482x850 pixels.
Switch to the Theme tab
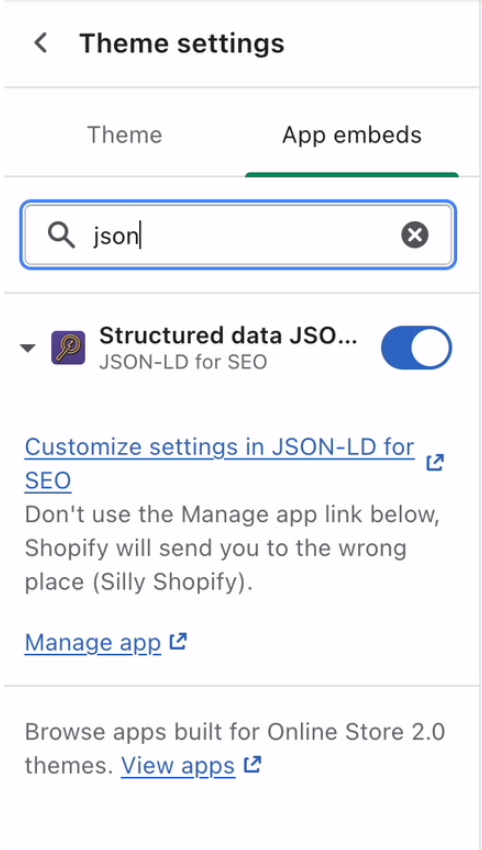pos(125,134)
